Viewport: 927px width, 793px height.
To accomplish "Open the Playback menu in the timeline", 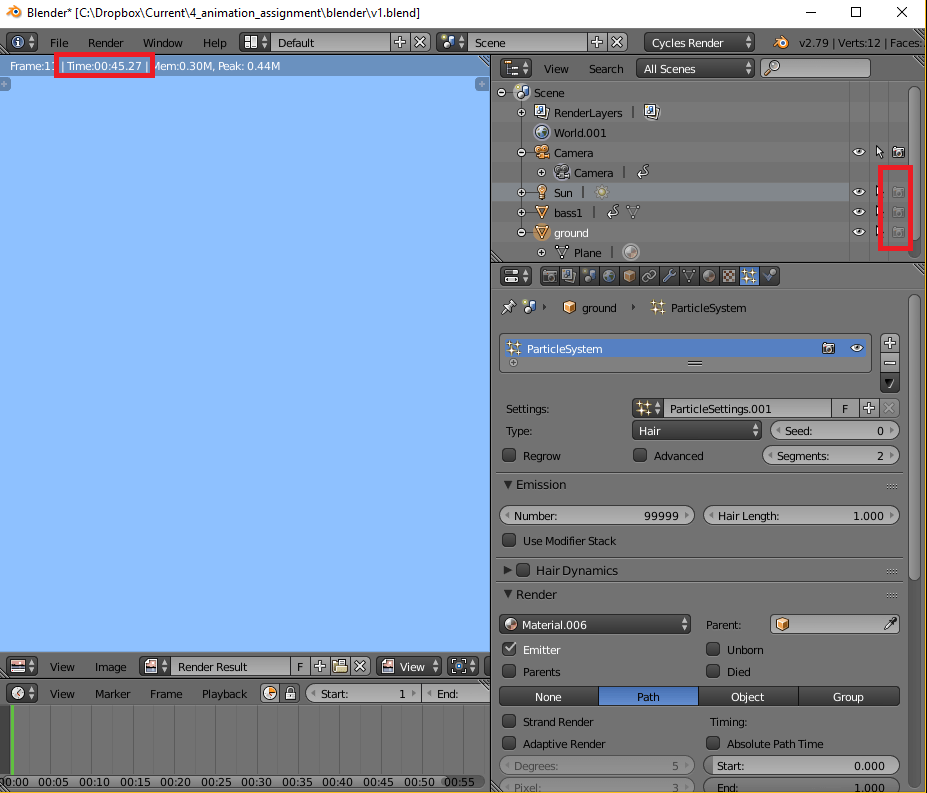I will (224, 693).
